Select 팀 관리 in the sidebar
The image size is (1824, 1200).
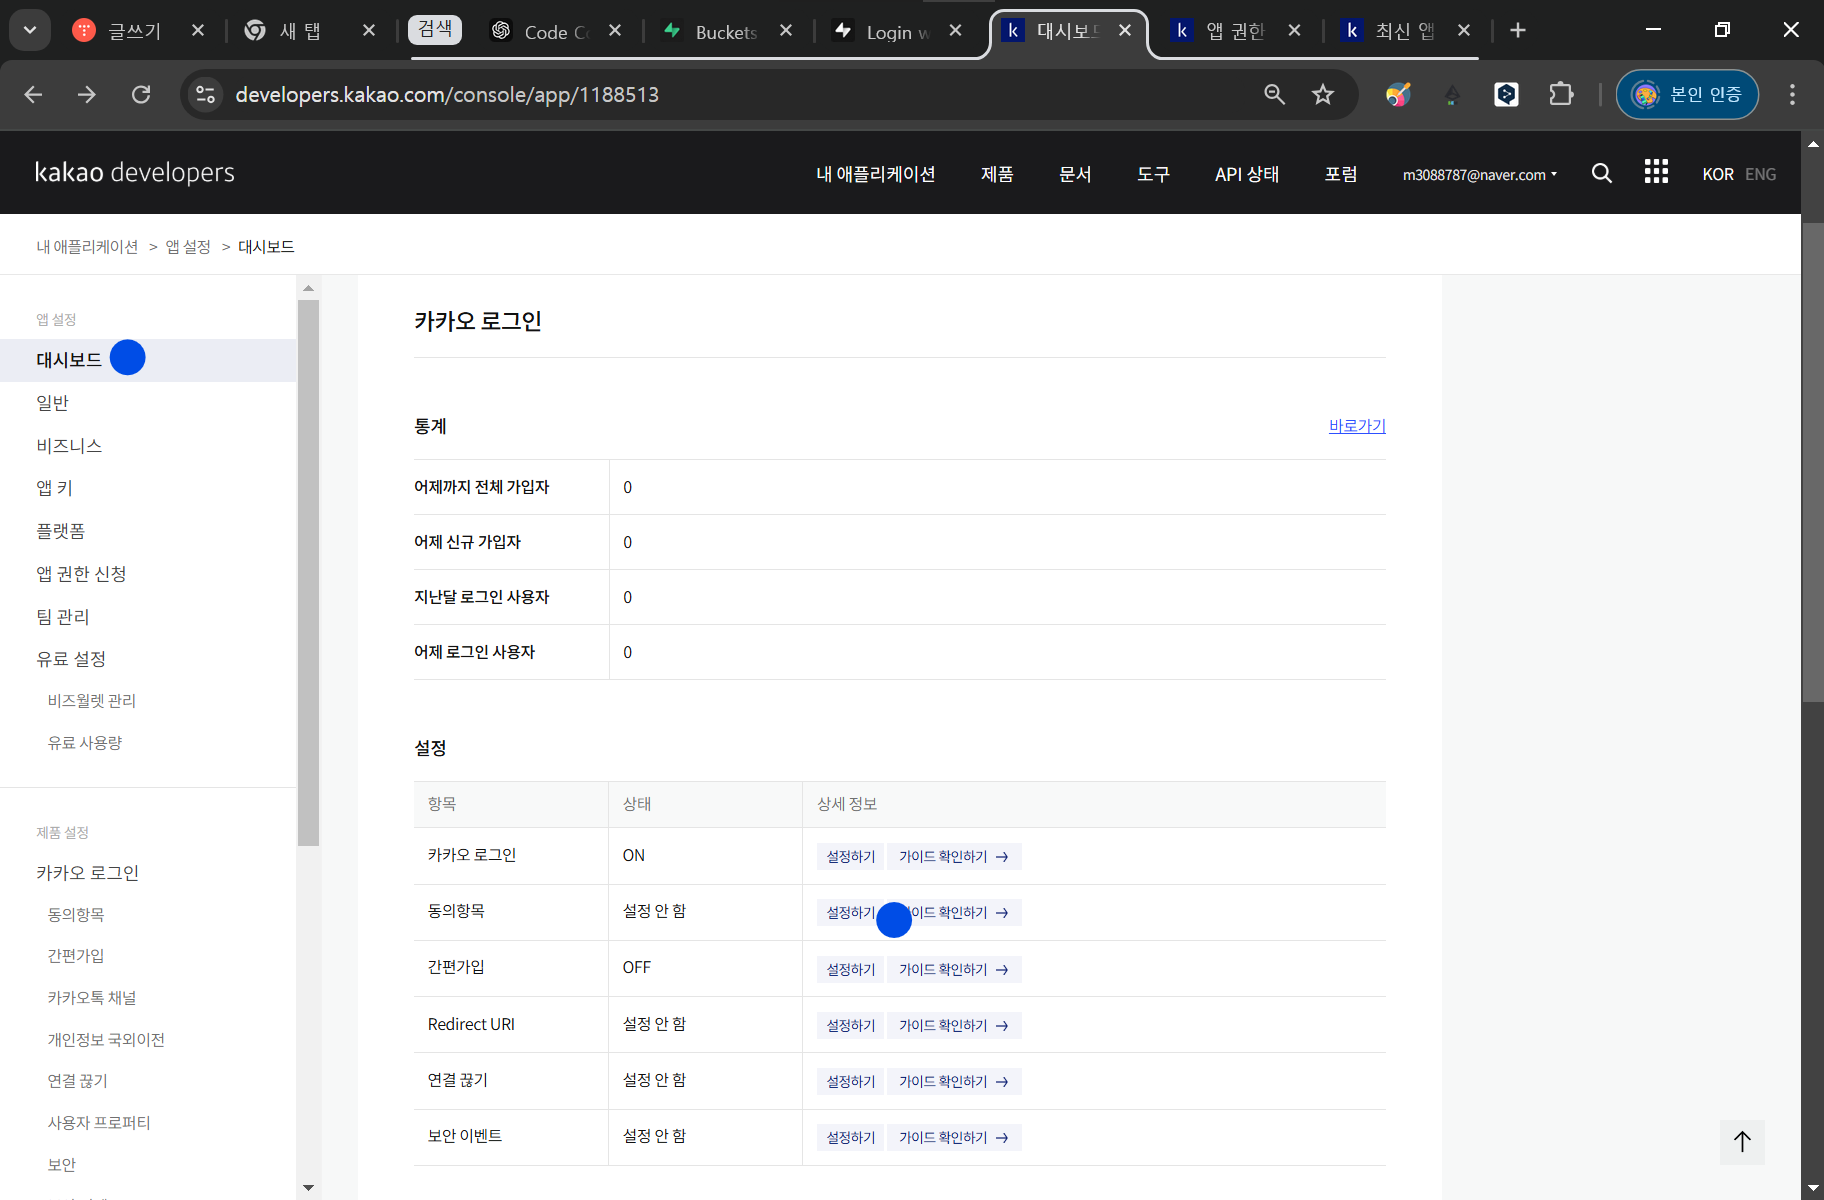pyautogui.click(x=62, y=616)
